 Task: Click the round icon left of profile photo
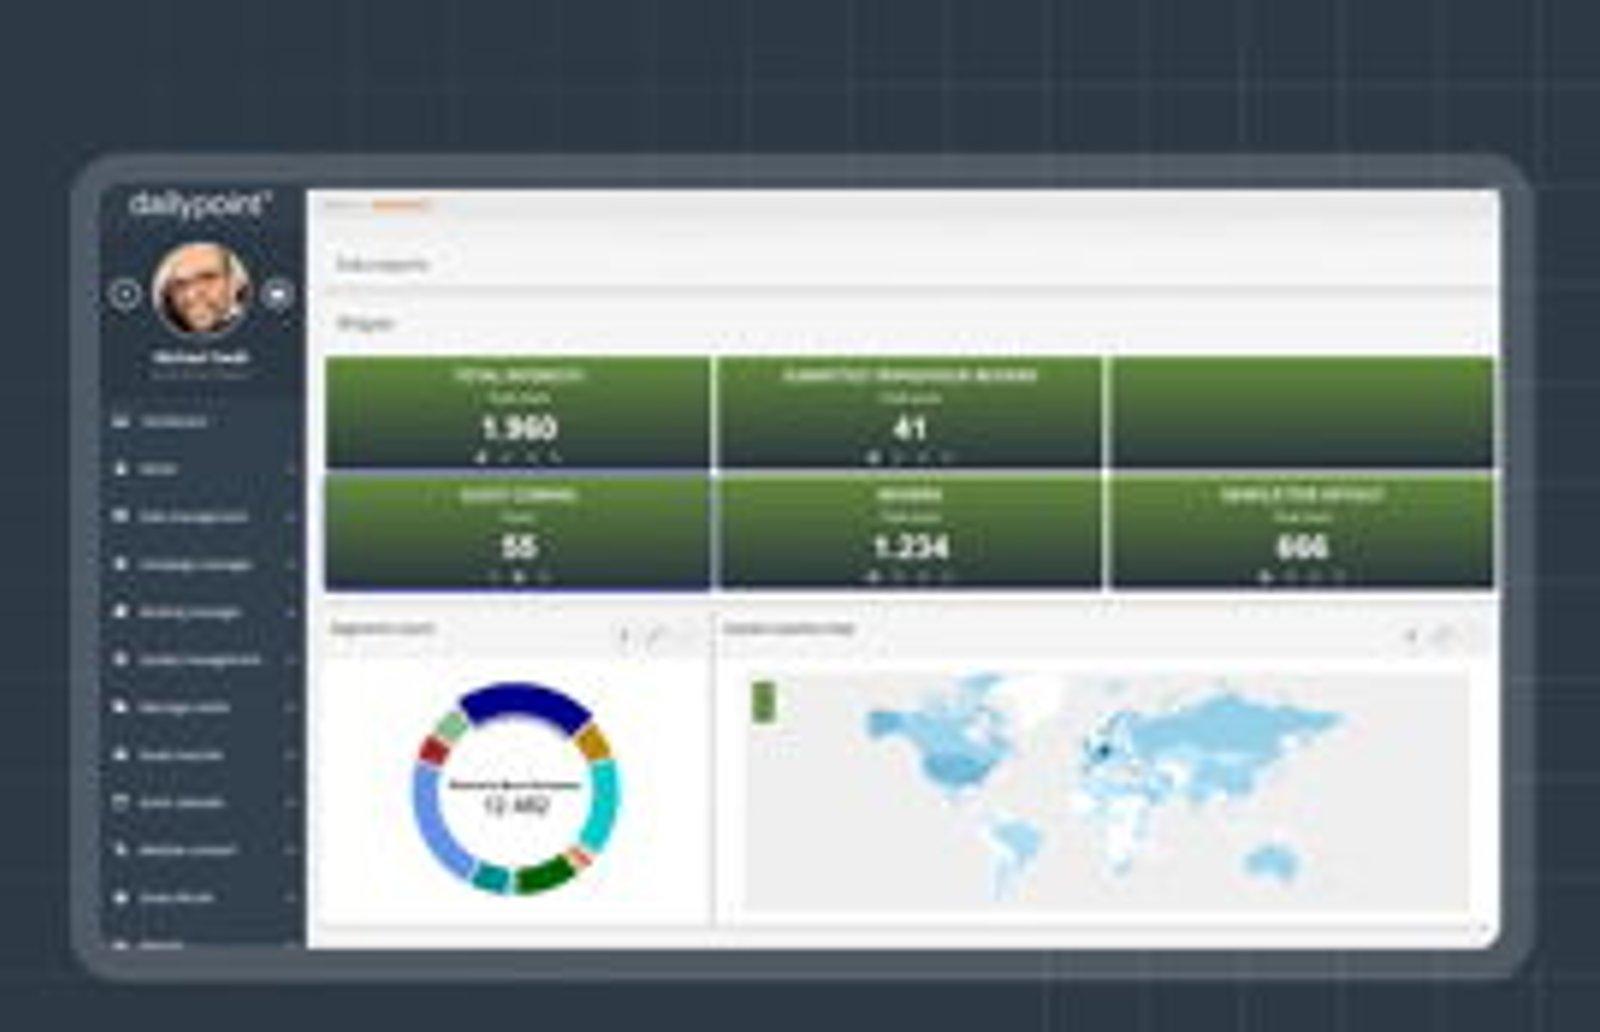pyautogui.click(x=125, y=294)
